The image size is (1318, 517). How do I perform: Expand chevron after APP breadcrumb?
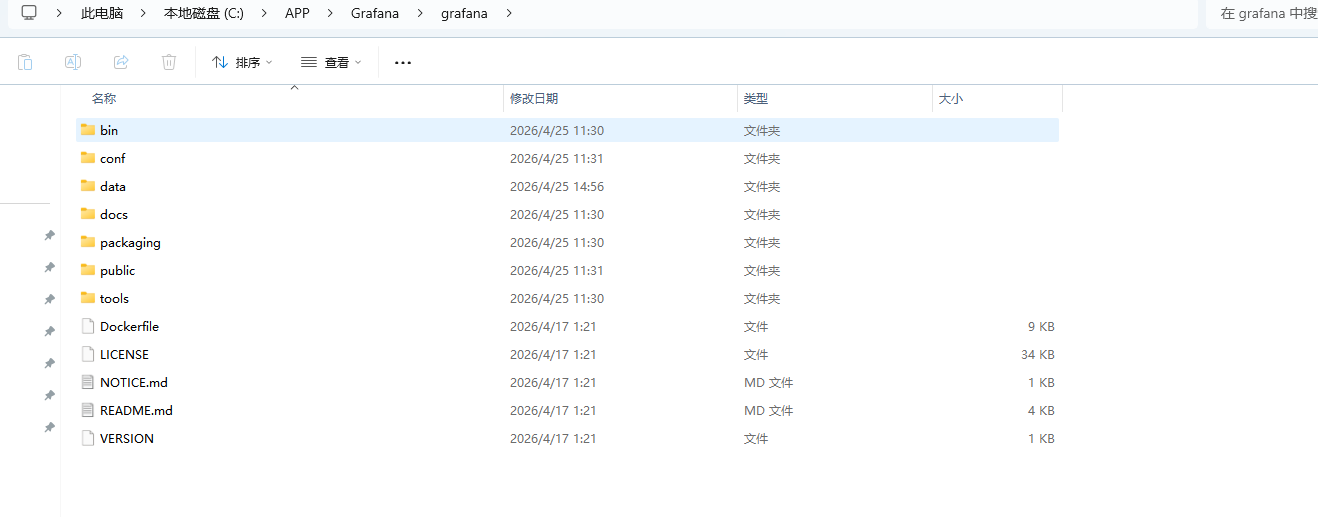[331, 13]
